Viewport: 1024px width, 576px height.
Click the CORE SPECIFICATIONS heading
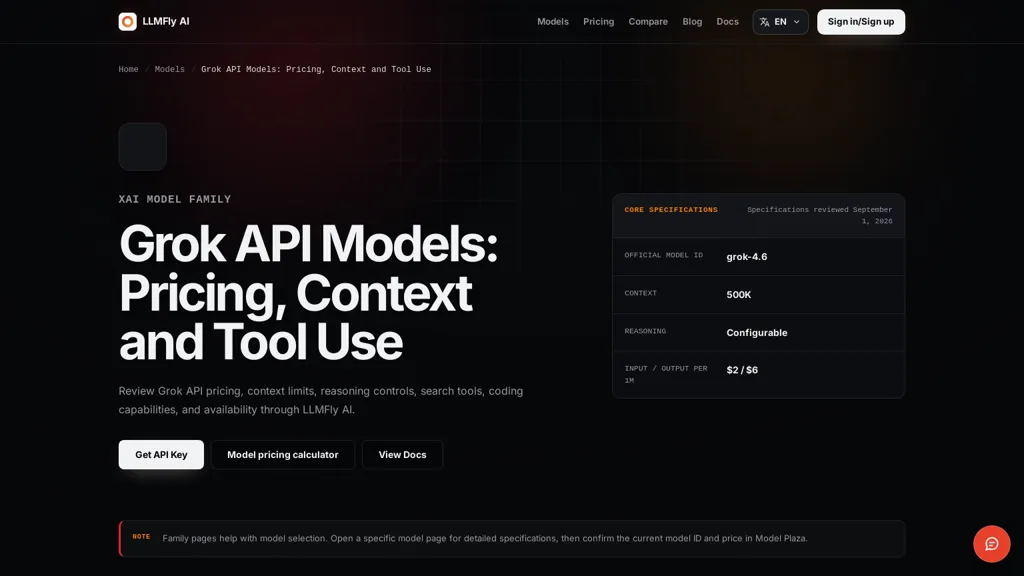click(x=671, y=210)
